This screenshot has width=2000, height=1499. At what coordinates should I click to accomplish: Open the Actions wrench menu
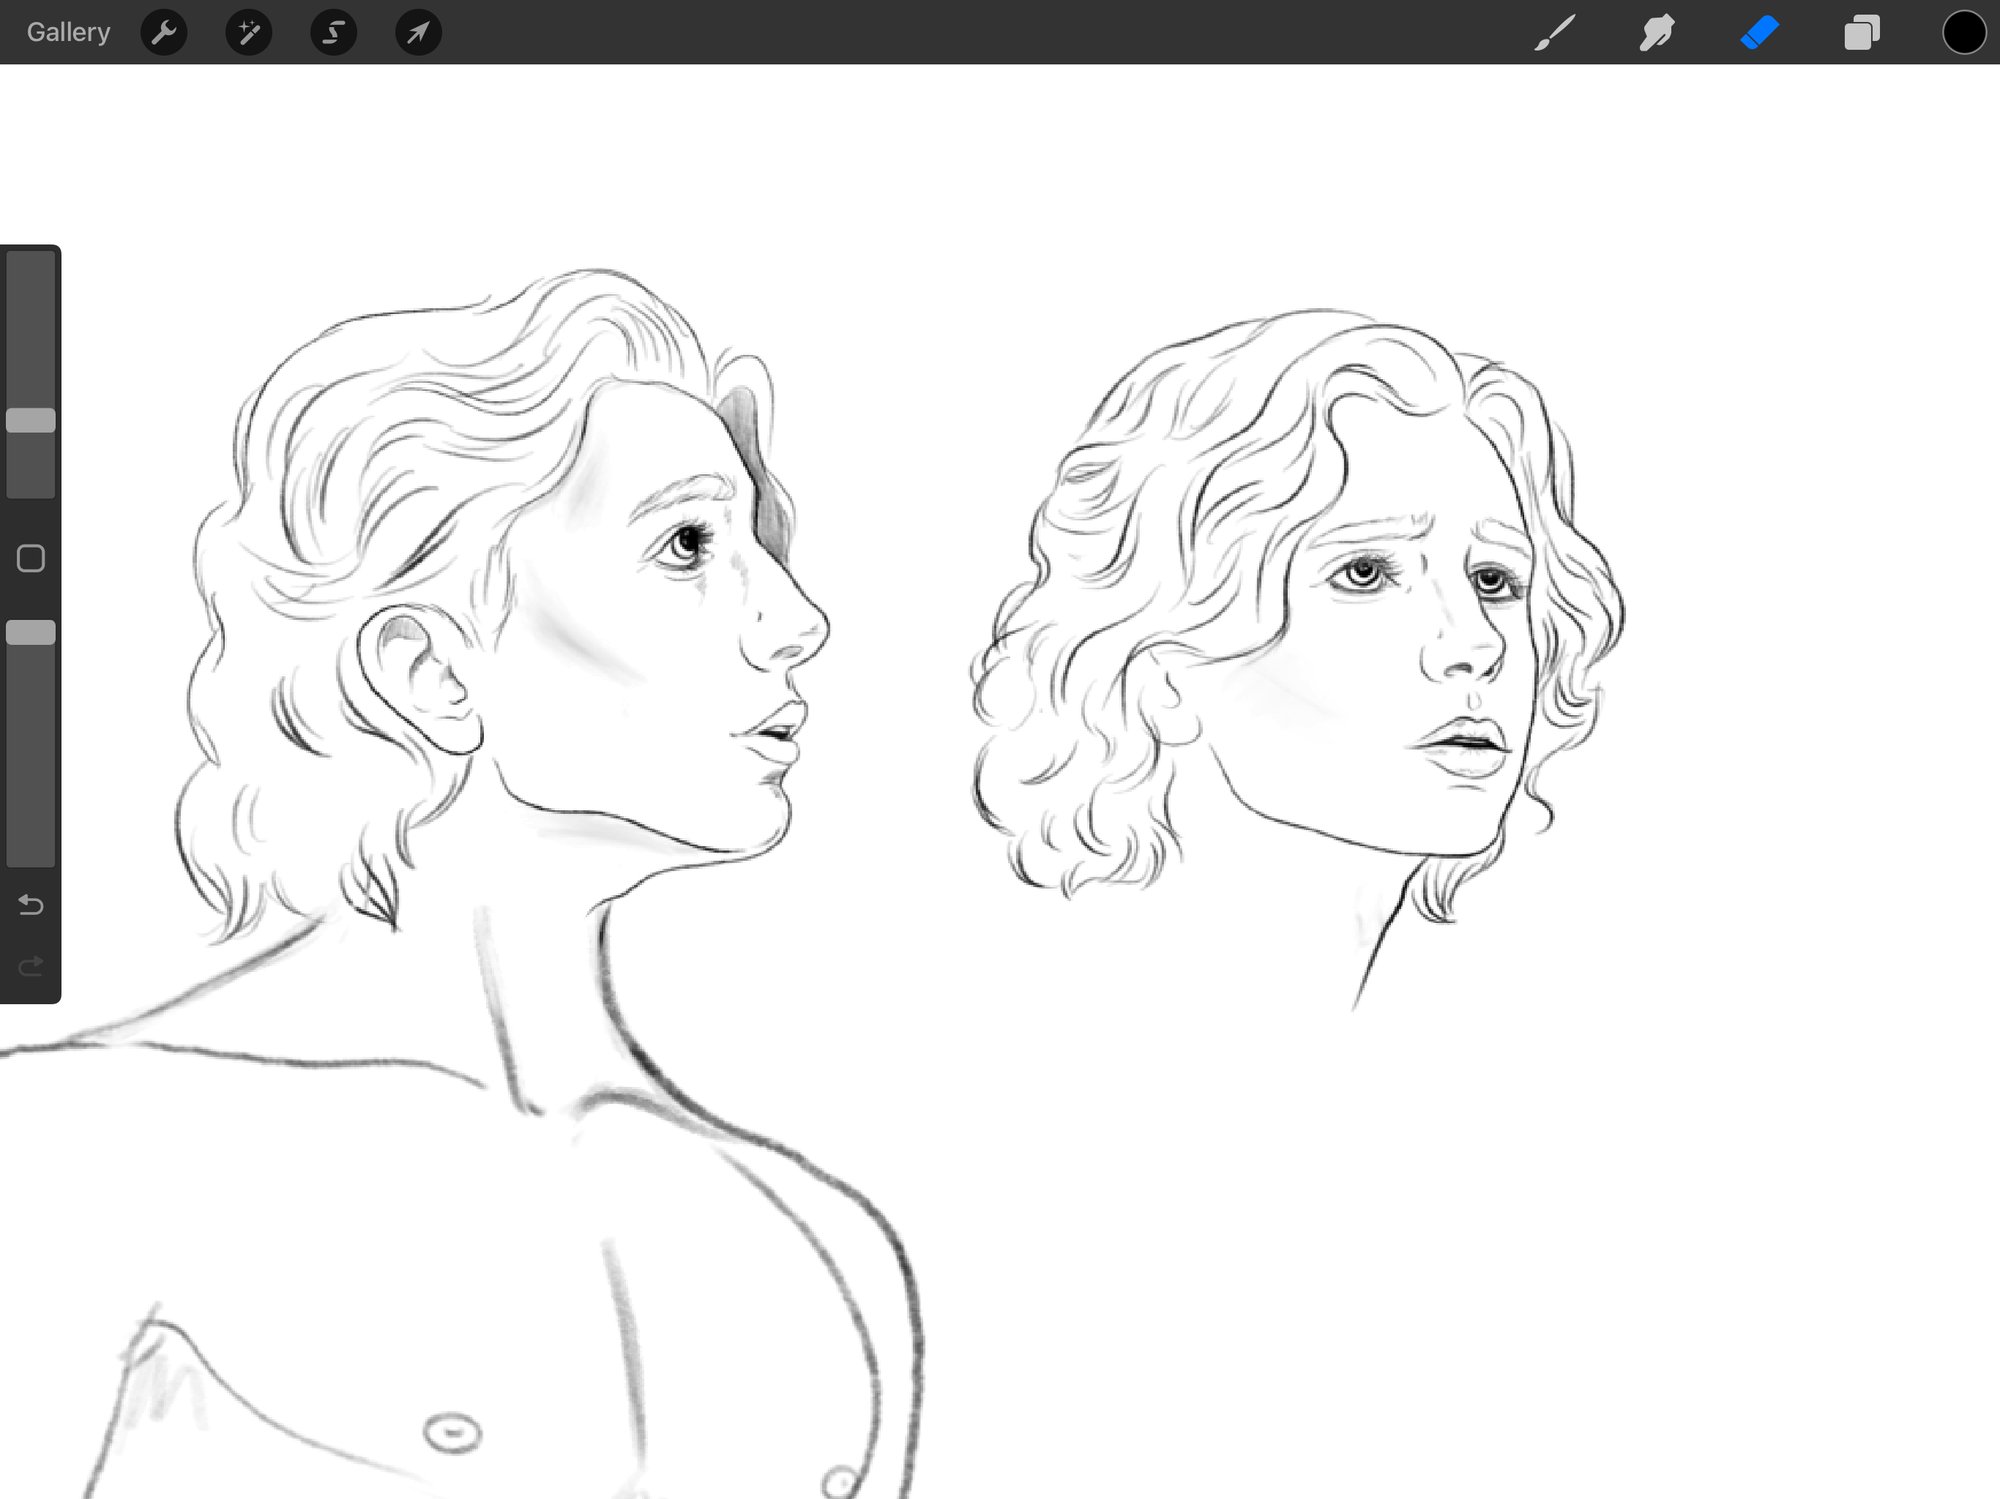pyautogui.click(x=164, y=32)
